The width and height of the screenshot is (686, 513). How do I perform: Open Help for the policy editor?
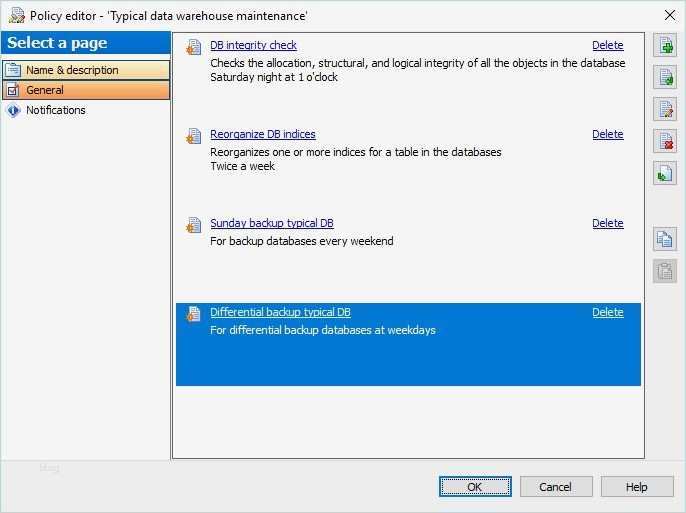click(637, 487)
